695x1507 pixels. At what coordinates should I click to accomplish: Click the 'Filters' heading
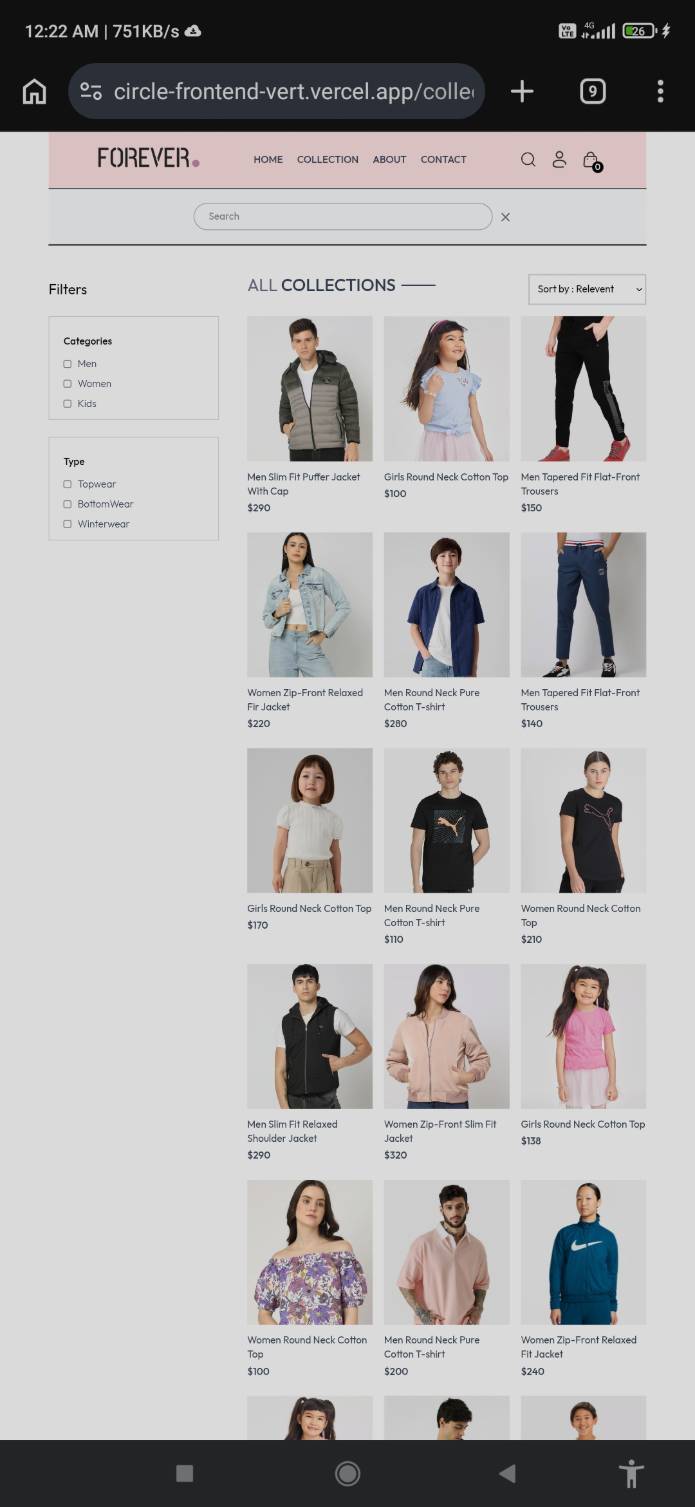pyautogui.click(x=68, y=289)
